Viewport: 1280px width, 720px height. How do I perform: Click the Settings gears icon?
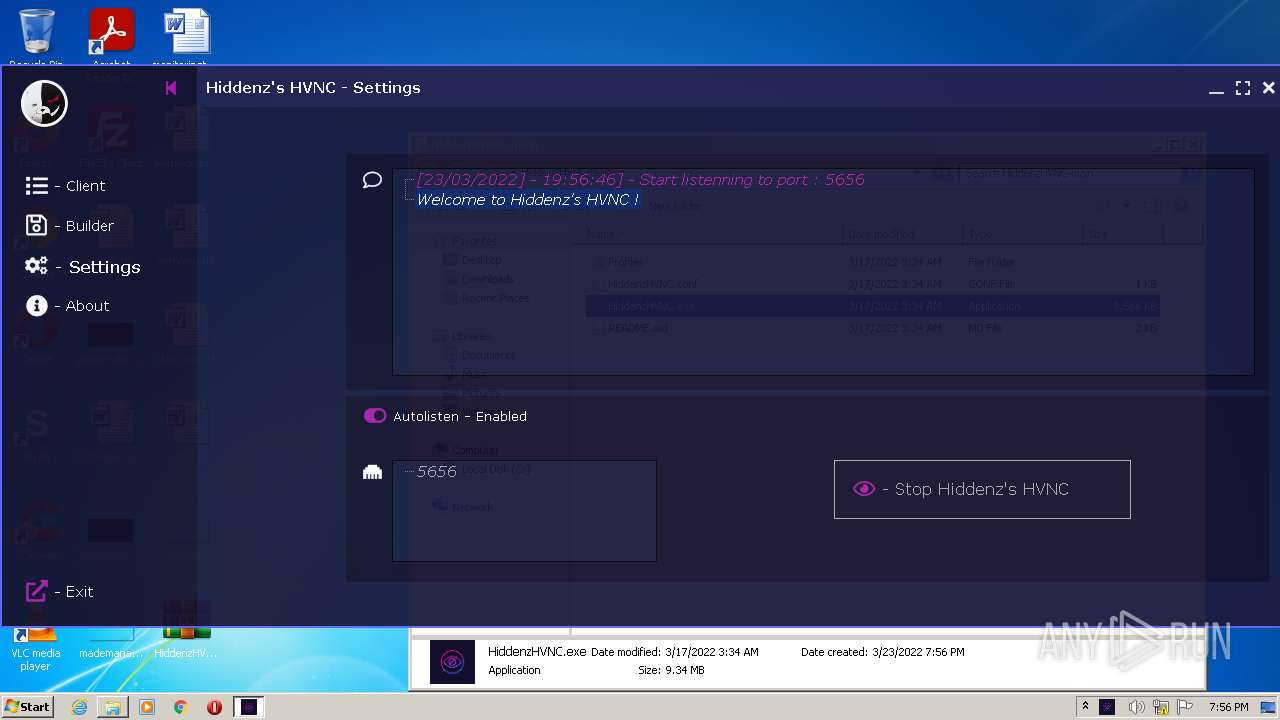[37, 266]
